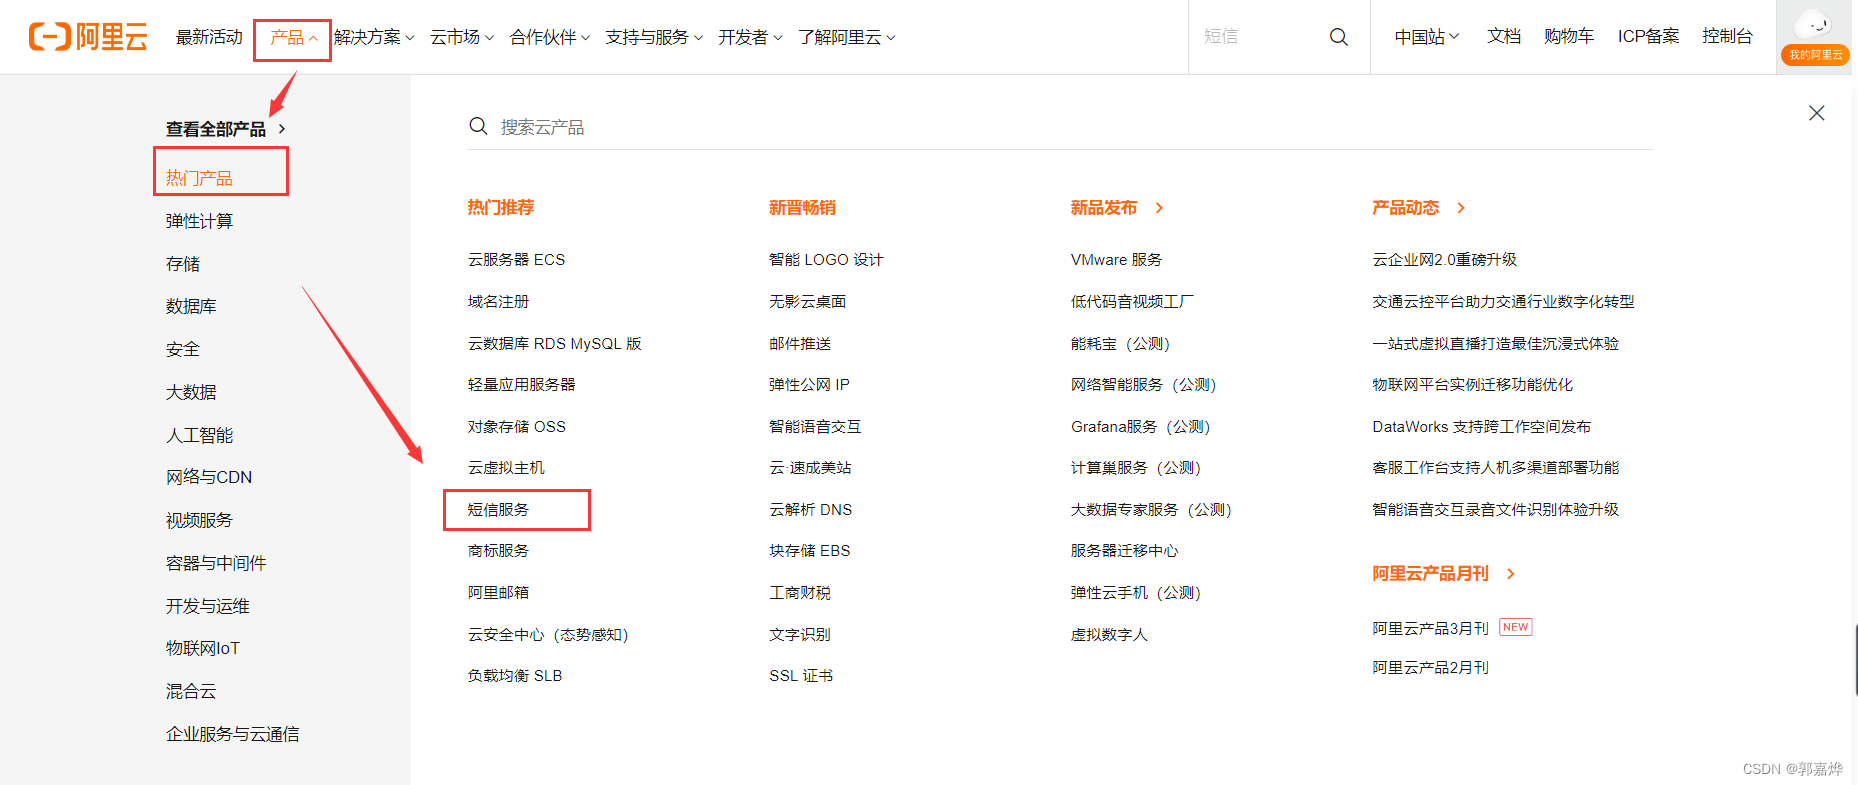Expand the 产品 dropdown menu
The width and height of the screenshot is (1858, 785).
[293, 38]
